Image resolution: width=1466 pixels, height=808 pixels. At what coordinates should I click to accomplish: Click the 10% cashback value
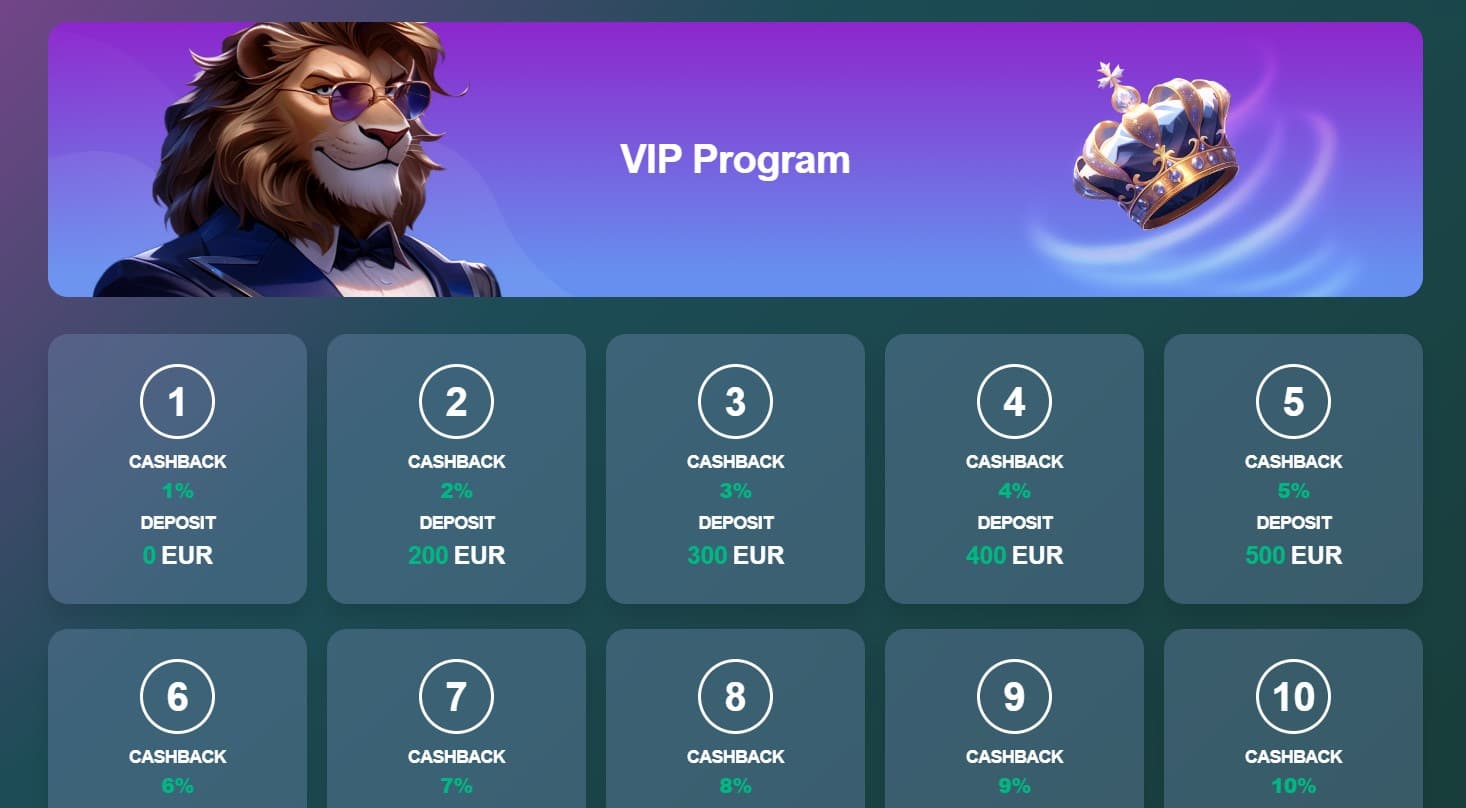1293,786
